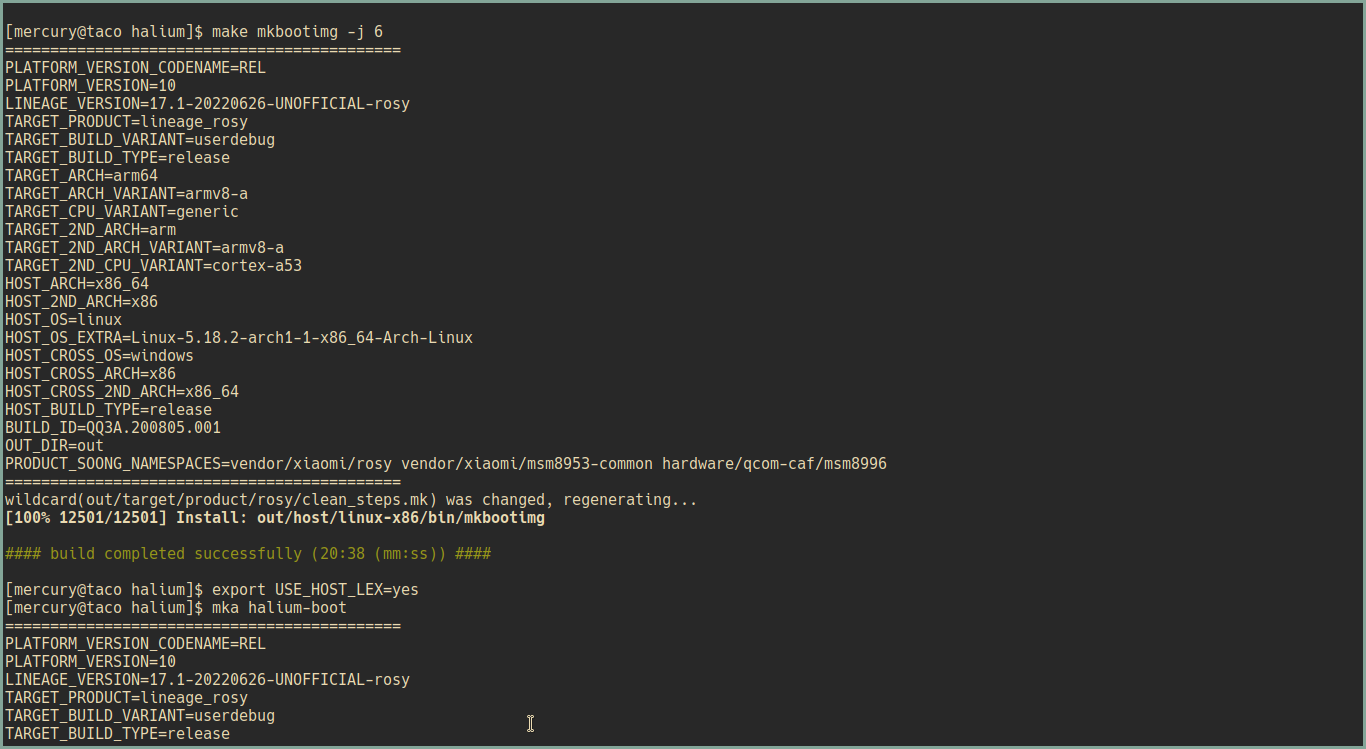1366x749 pixels.
Task: Click the PRODUCT_SOONG_NAMESPACES vendor paths line
Action: [x=446, y=464]
